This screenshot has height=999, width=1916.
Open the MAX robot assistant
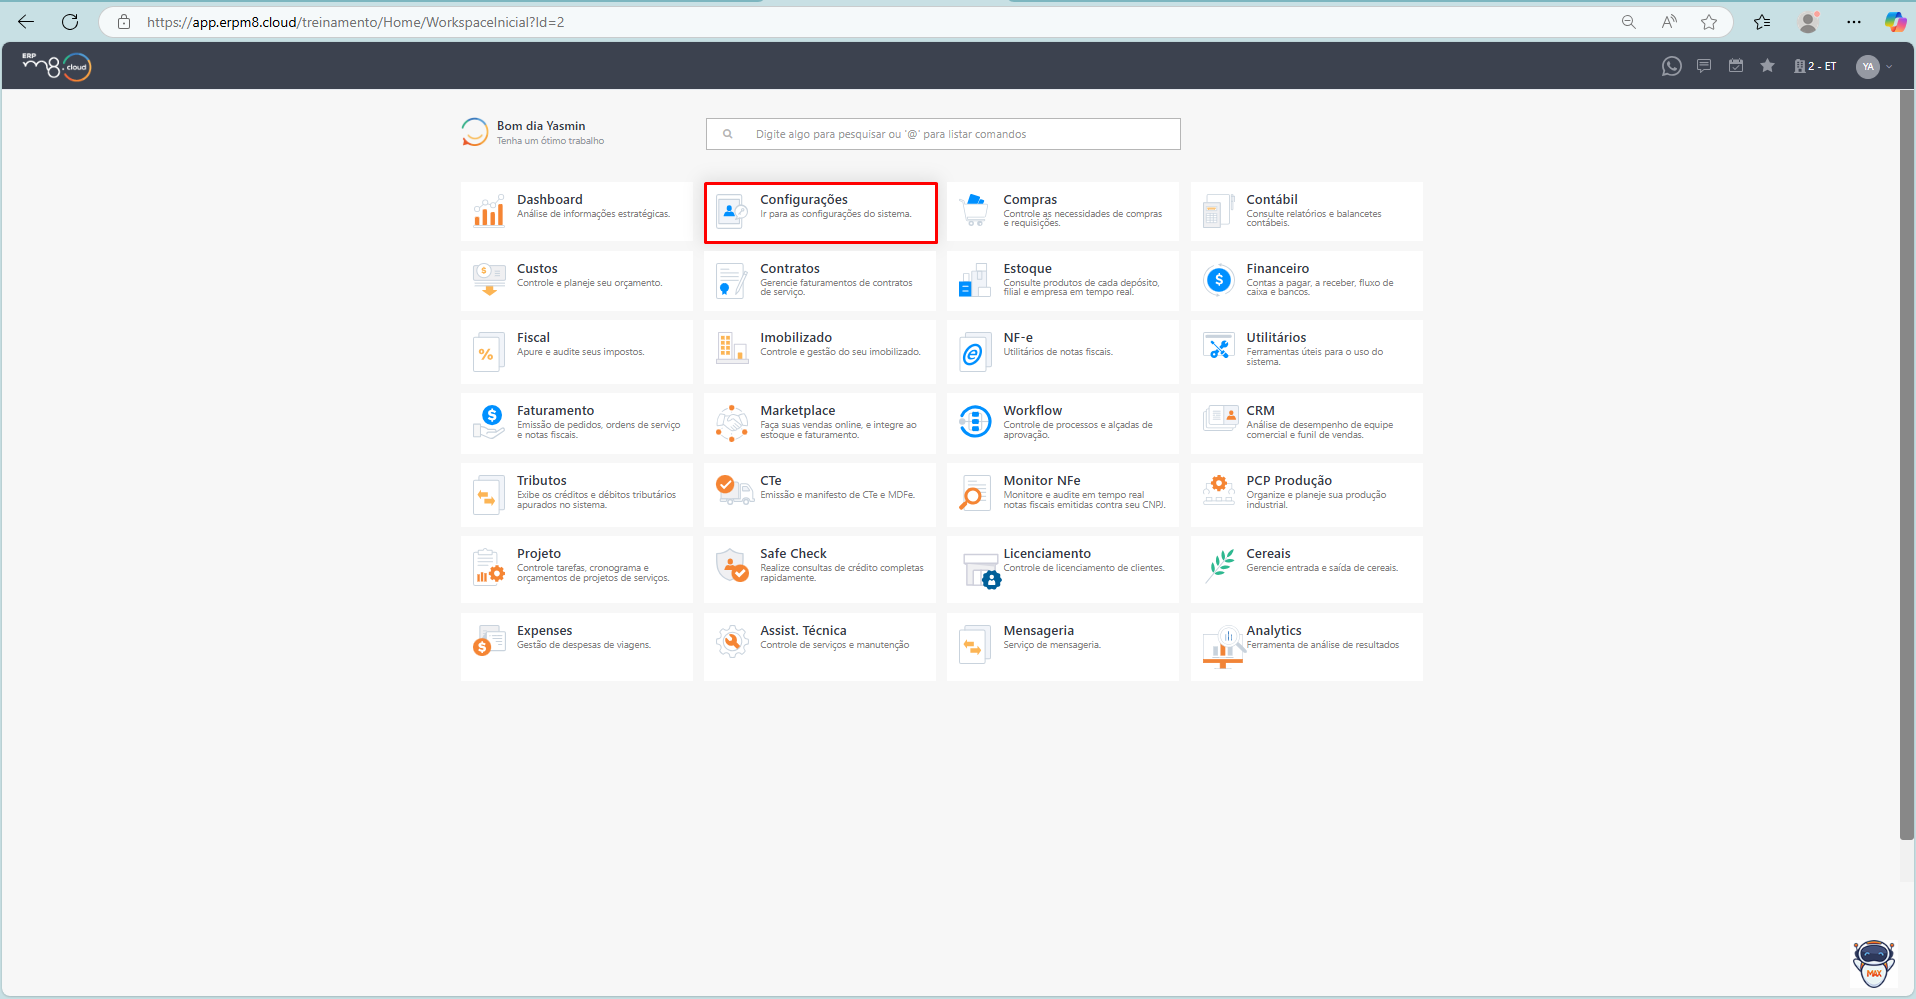[x=1873, y=964]
